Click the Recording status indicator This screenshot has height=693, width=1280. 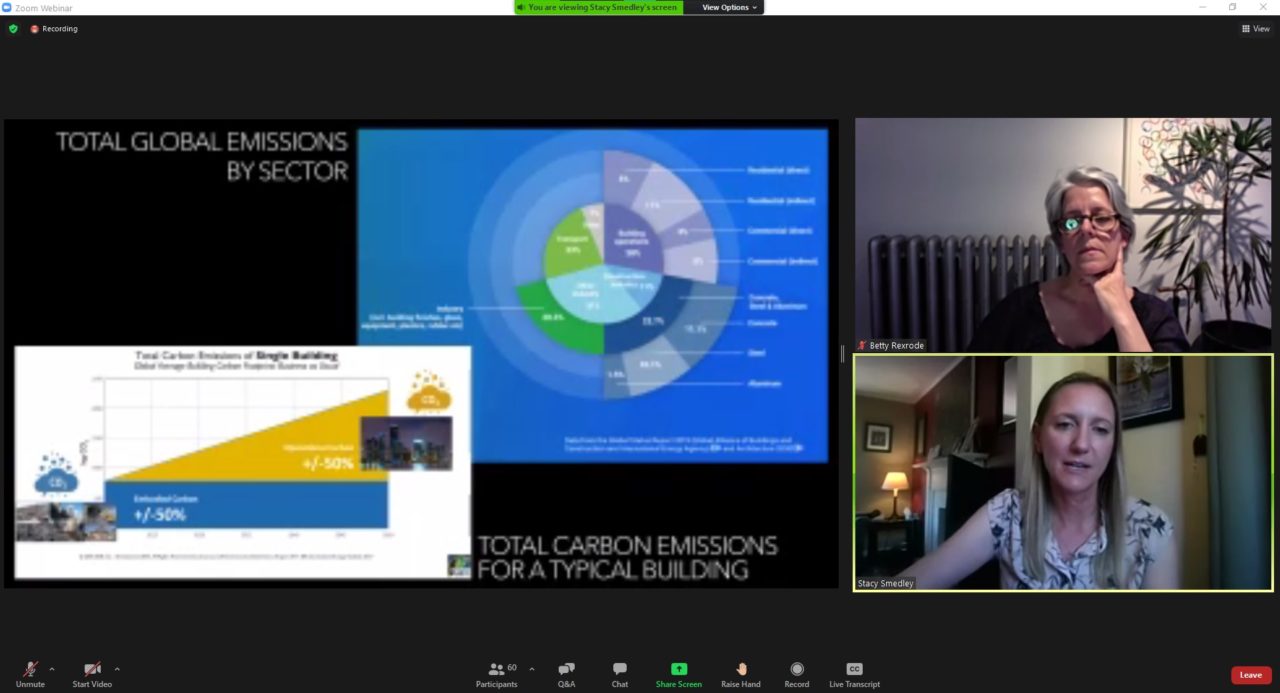click(54, 29)
